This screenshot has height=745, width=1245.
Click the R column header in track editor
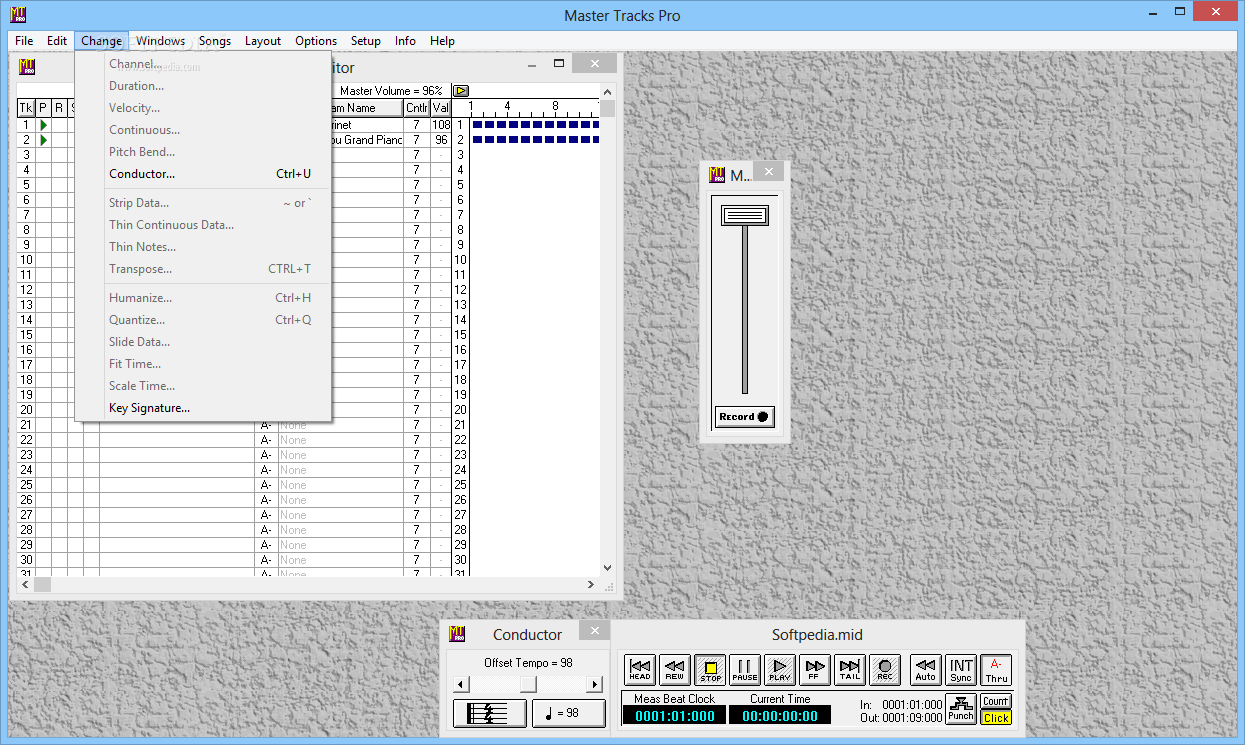point(59,108)
